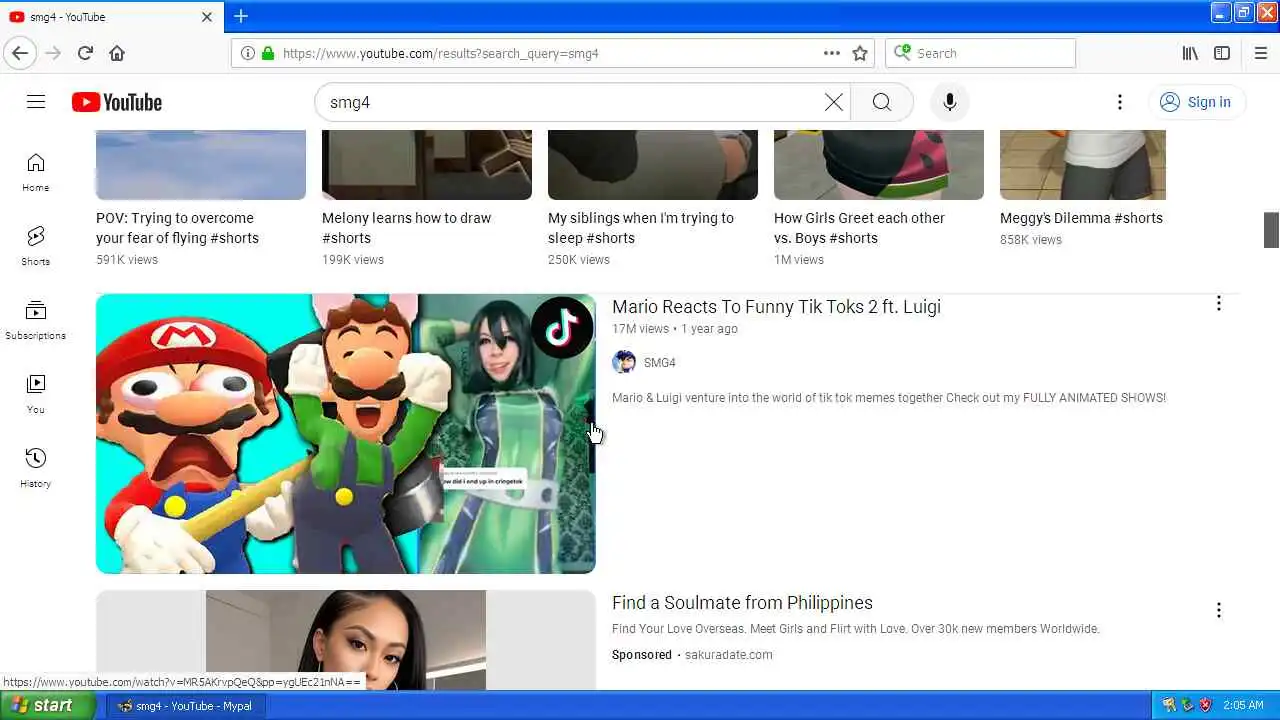The image size is (1280, 720).
Task: Click the Girls Greet short thumbnail
Action: (879, 165)
